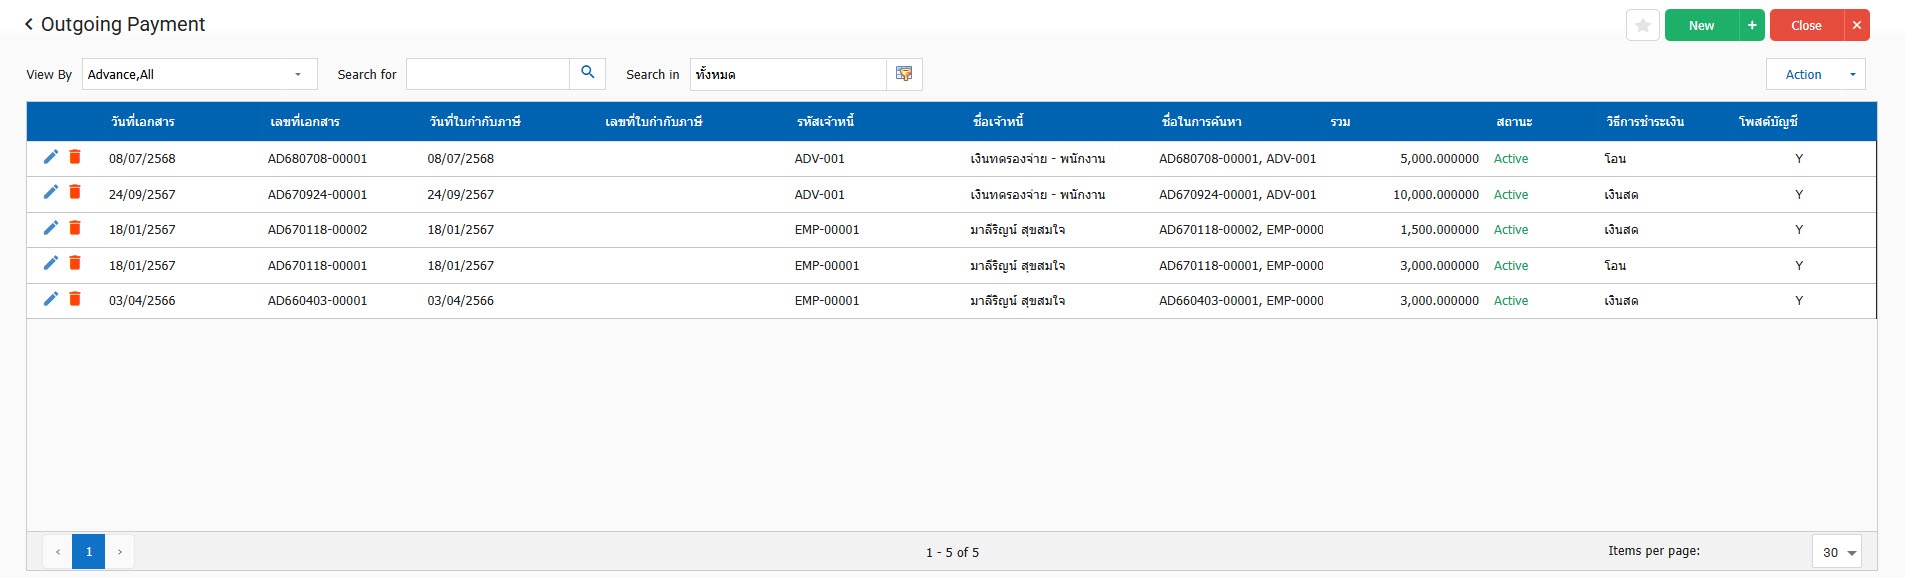This screenshot has height=578, width=1905.
Task: Click the favorite star icon
Action: pyautogui.click(x=1642, y=25)
